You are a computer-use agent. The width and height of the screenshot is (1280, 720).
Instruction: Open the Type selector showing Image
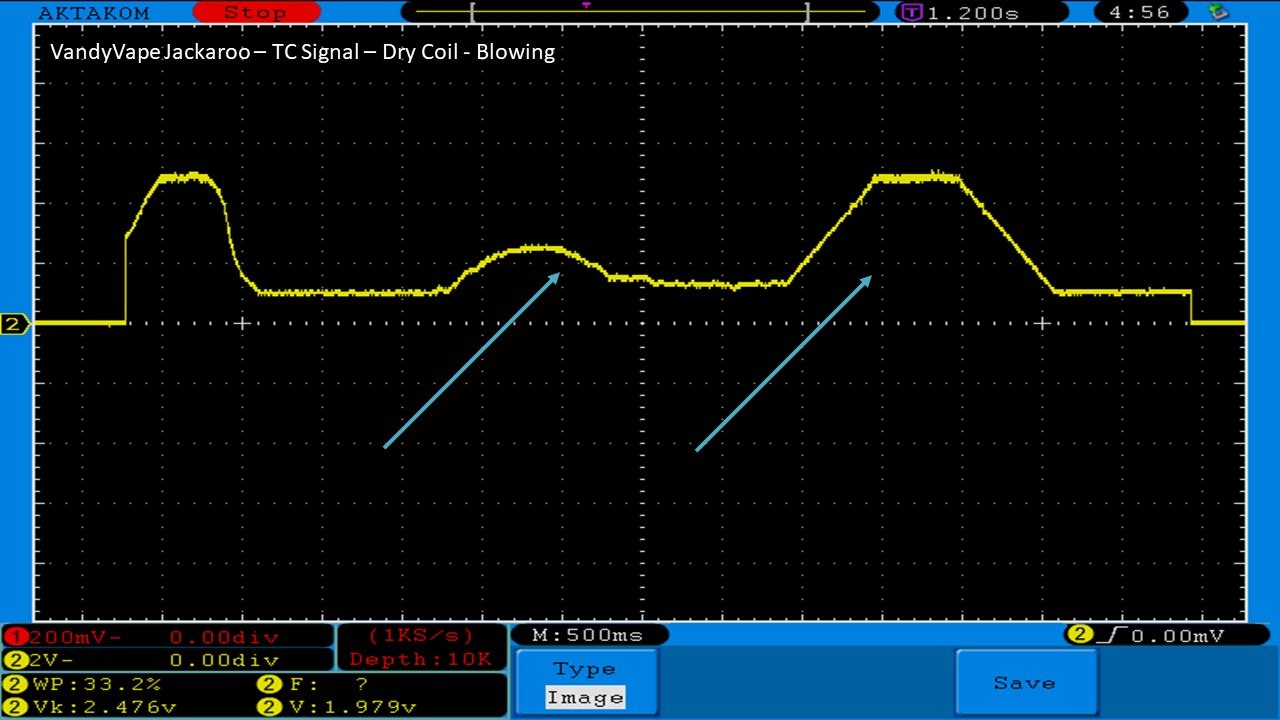(585, 684)
